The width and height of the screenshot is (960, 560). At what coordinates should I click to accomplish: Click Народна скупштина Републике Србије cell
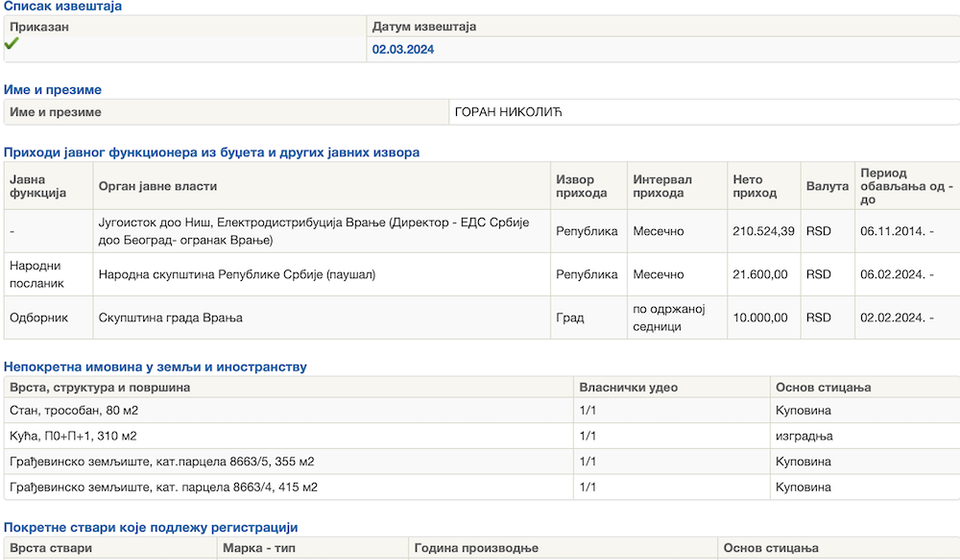321,274
